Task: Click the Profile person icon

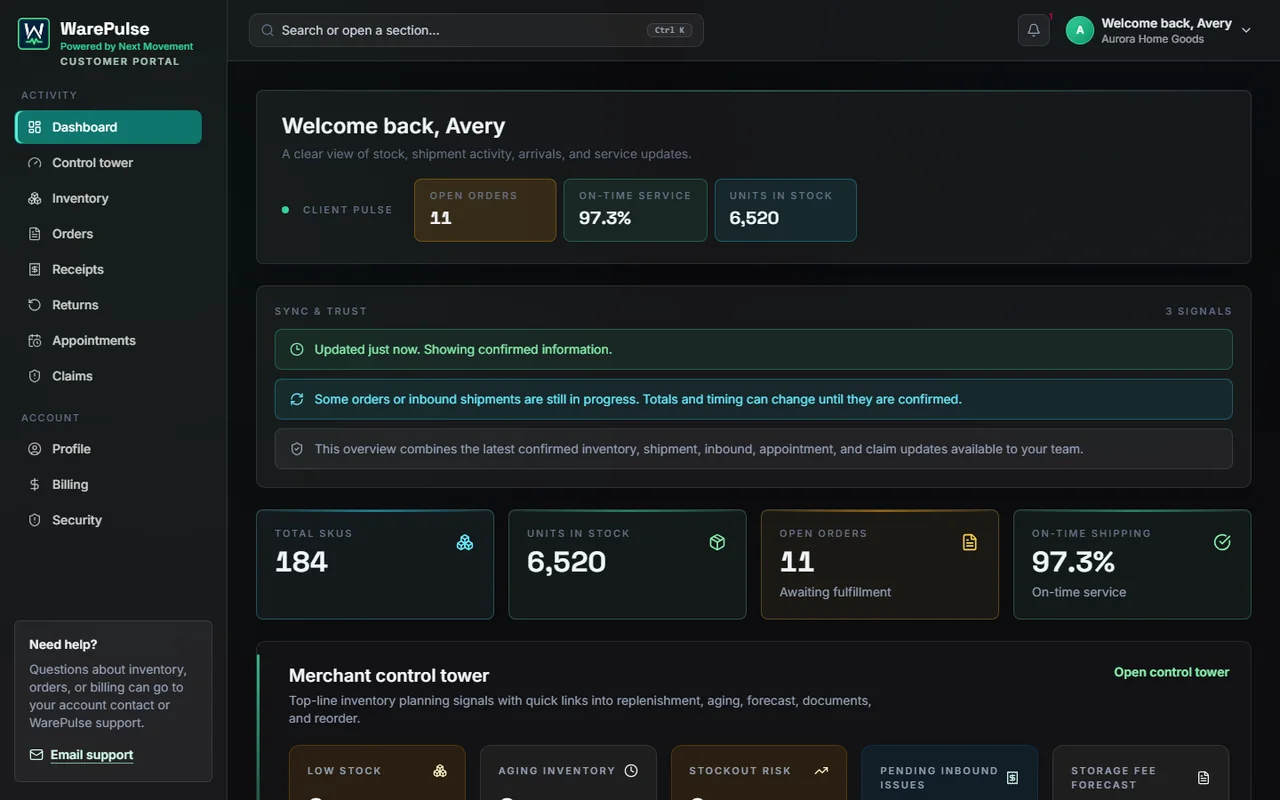Action: click(35, 449)
